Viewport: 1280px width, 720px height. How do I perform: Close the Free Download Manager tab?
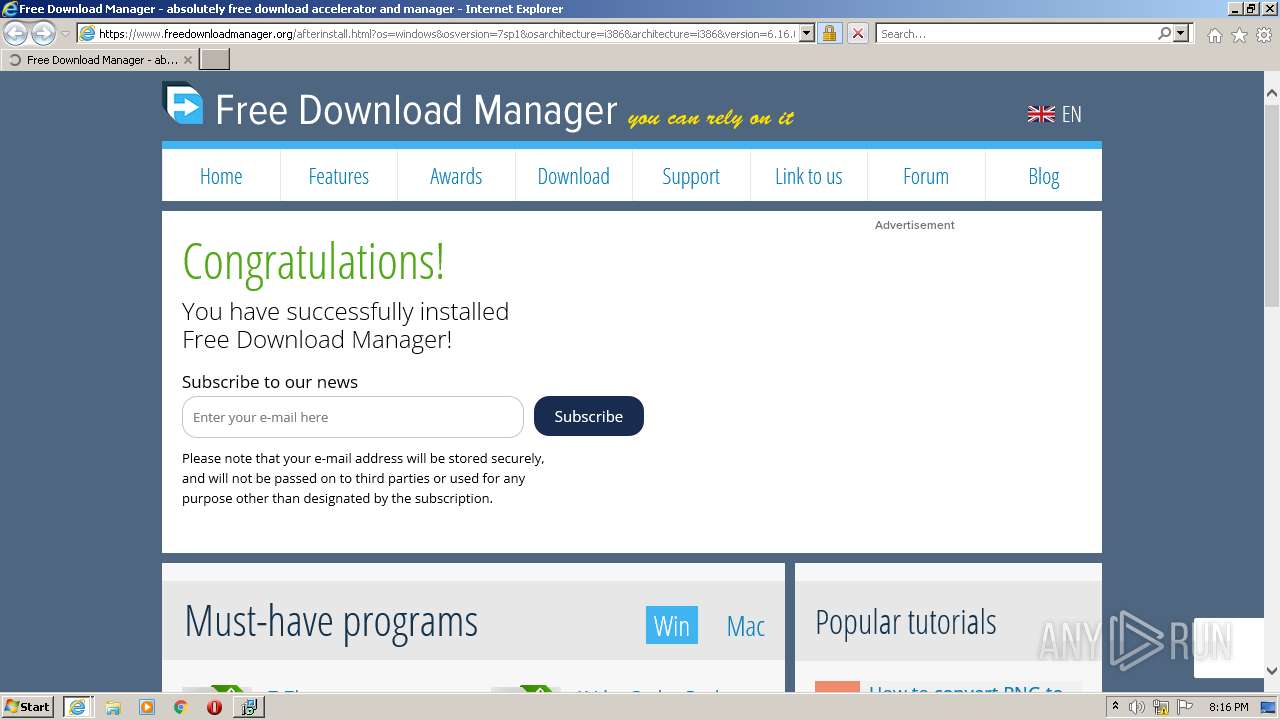point(188,60)
